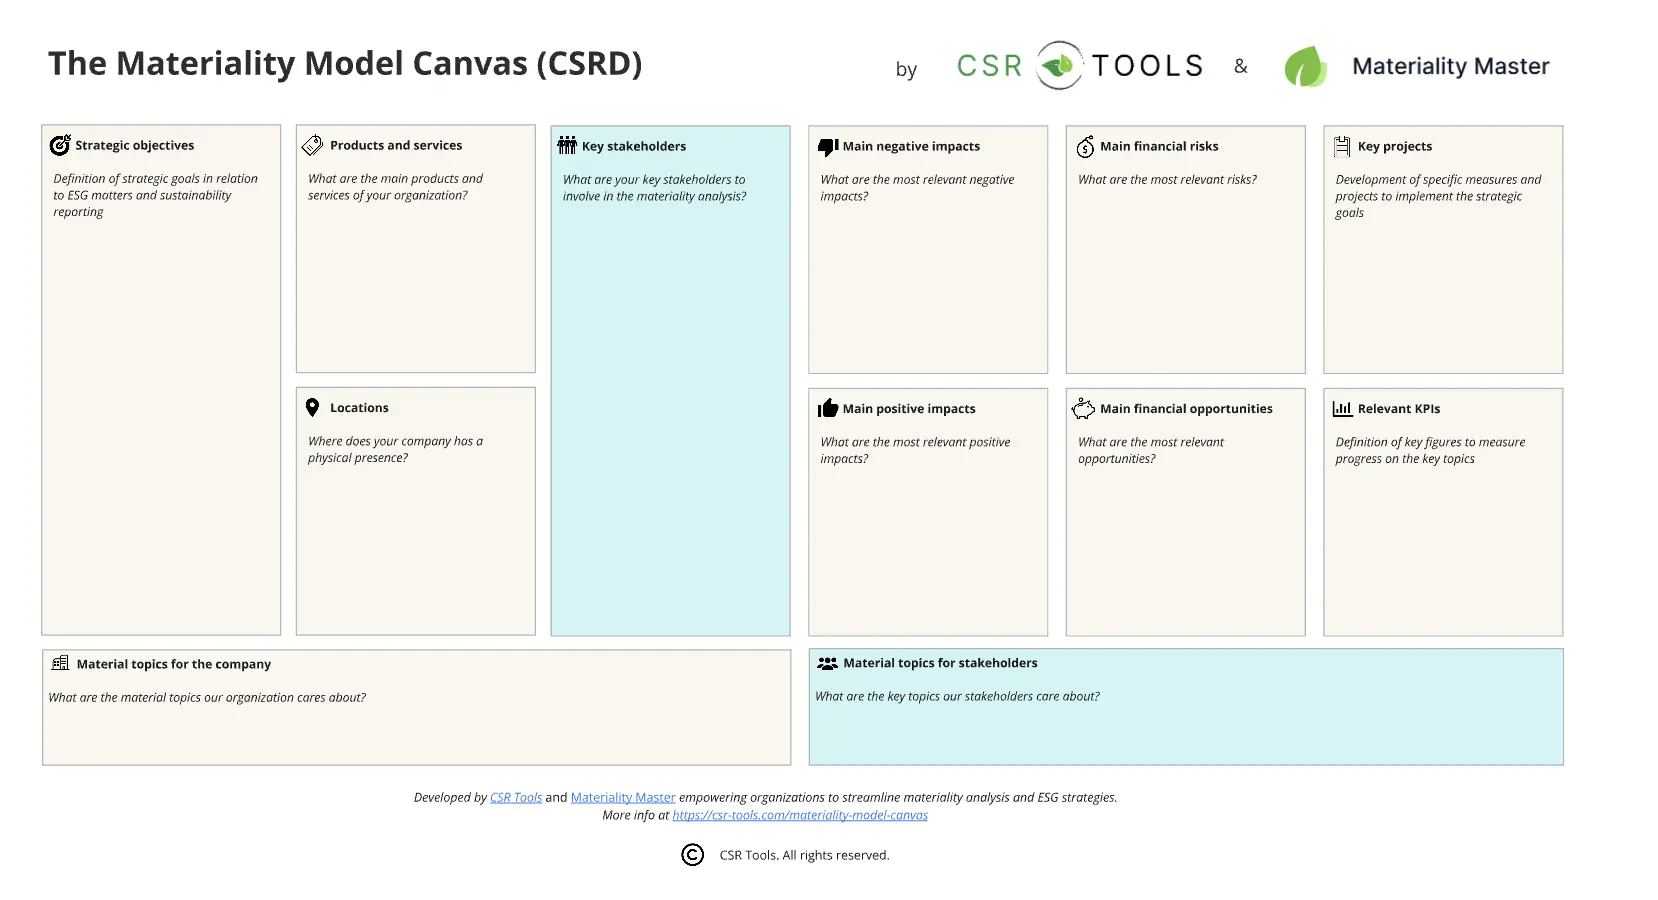Click the Relevant KPIs bar chart icon
The width and height of the screenshot is (1658, 900).
tap(1342, 408)
